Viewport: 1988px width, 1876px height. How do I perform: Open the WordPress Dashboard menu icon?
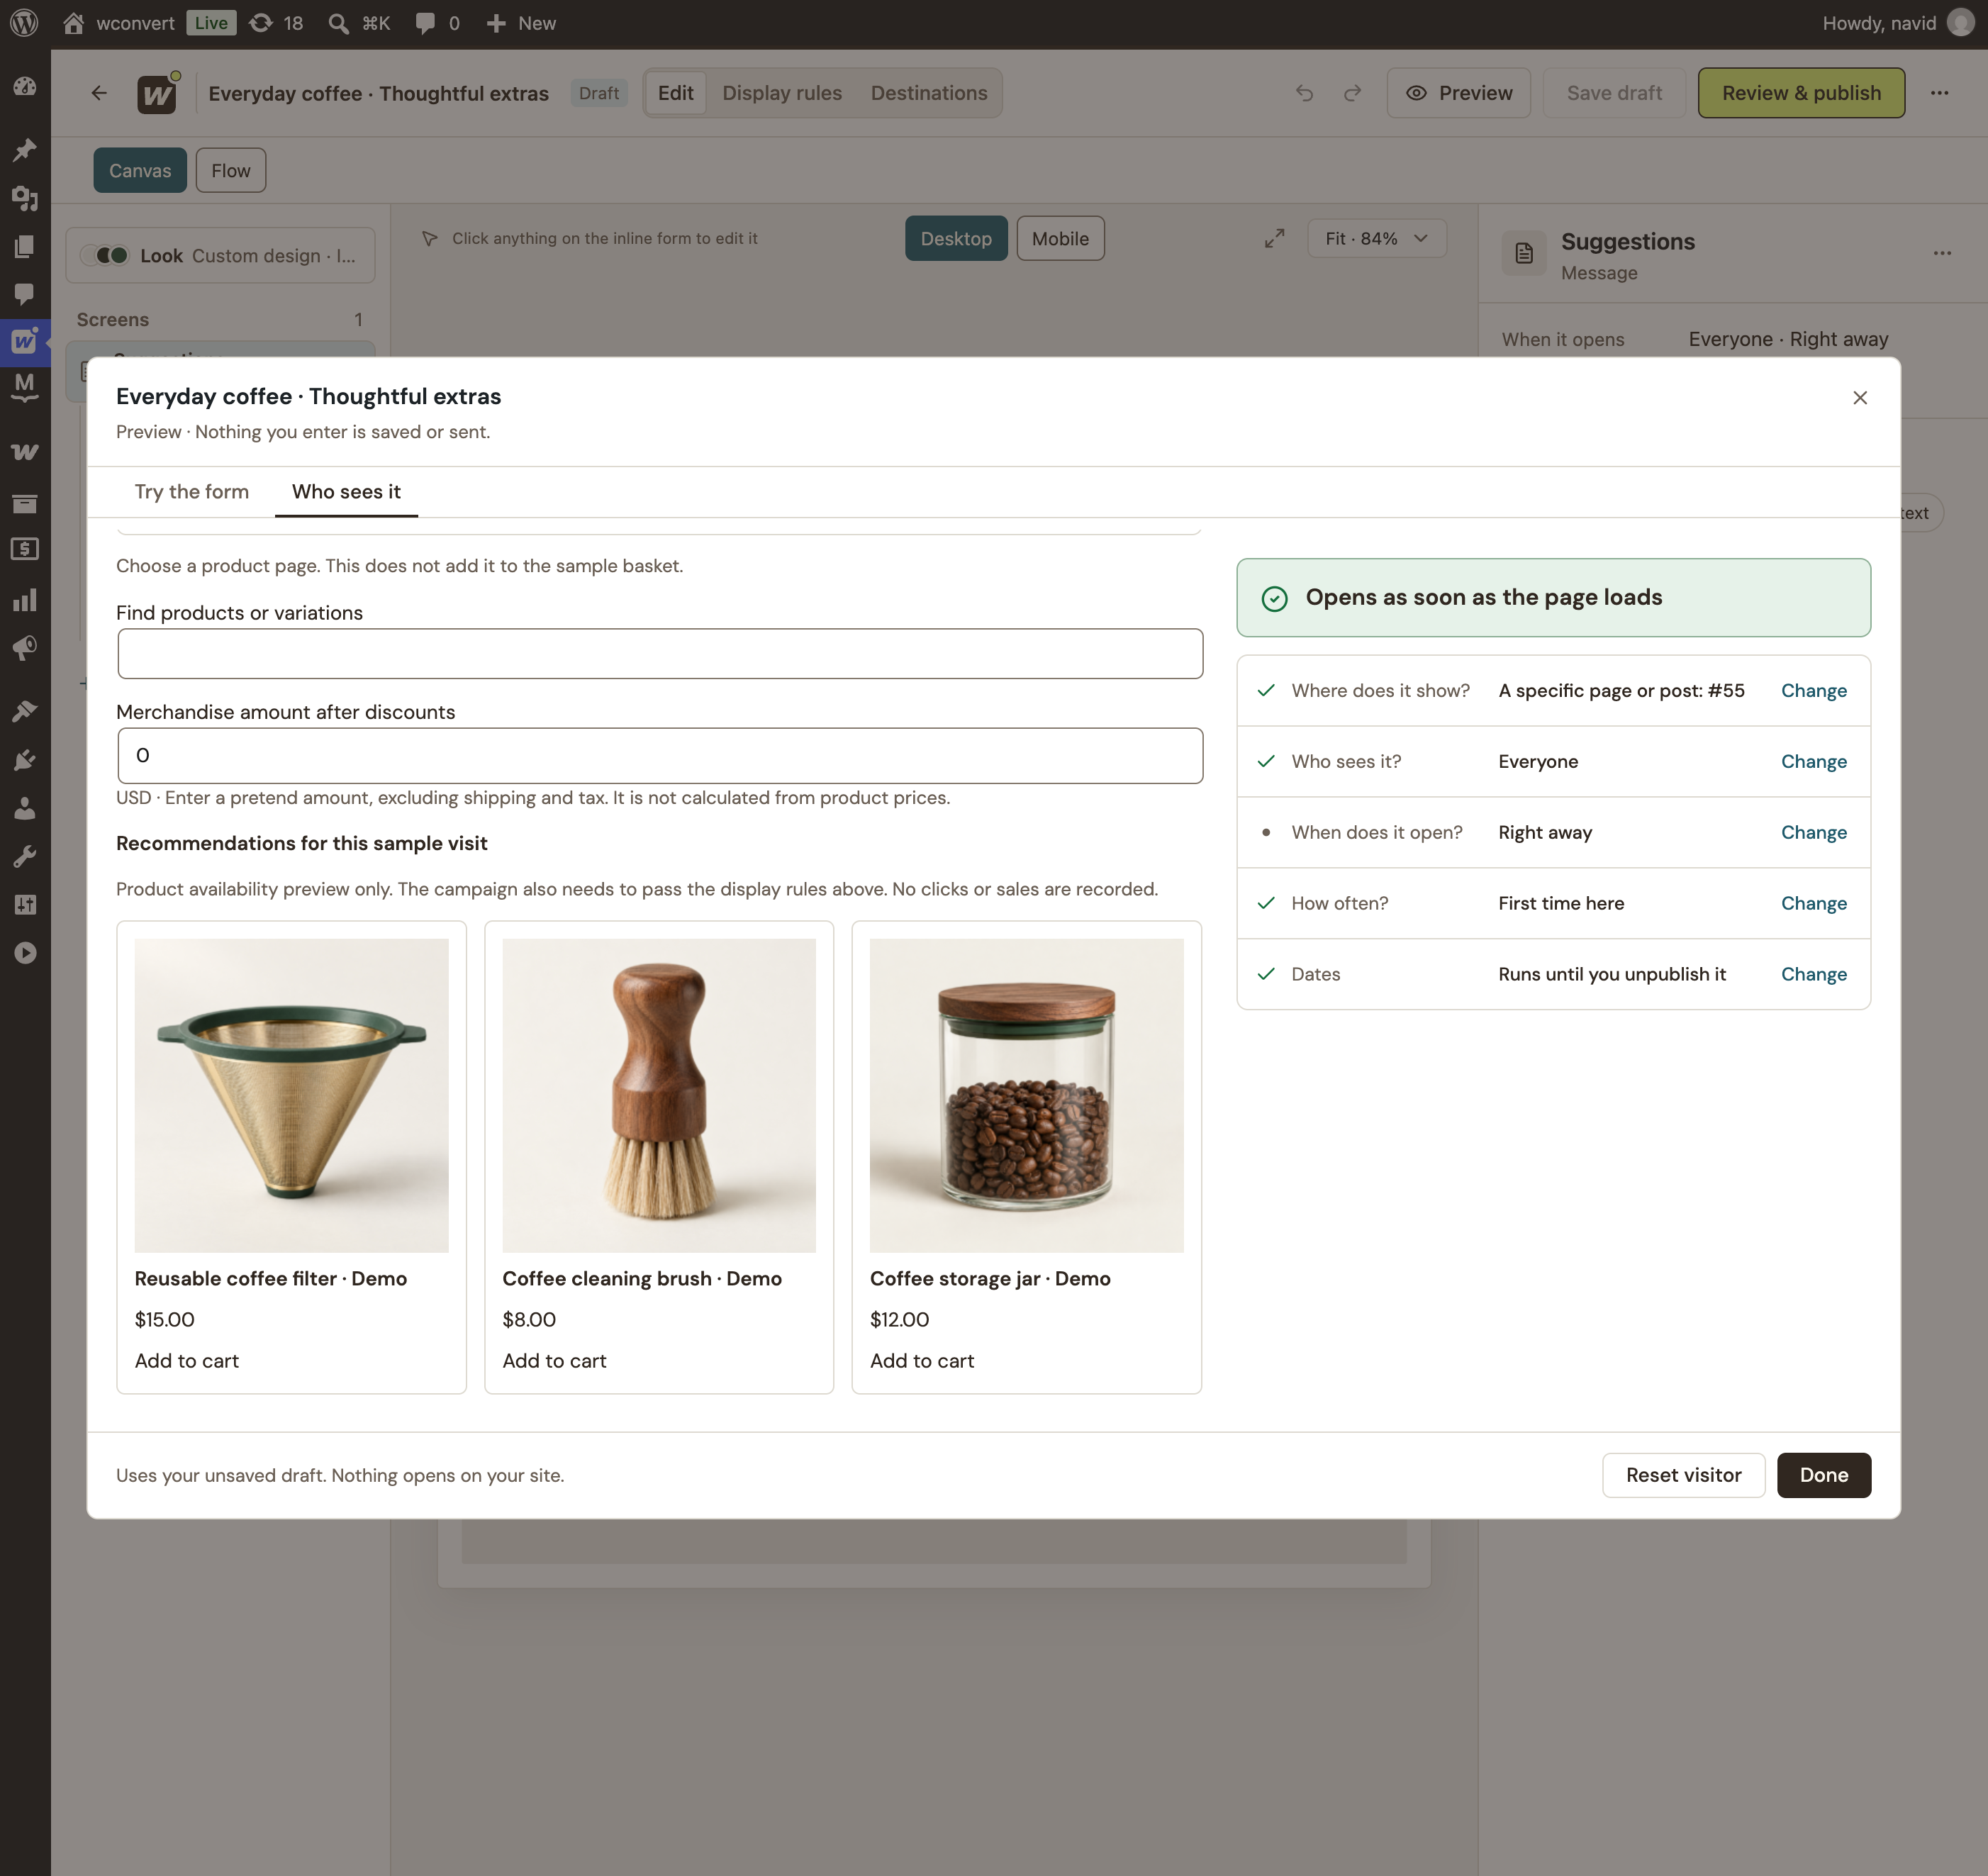point(25,86)
